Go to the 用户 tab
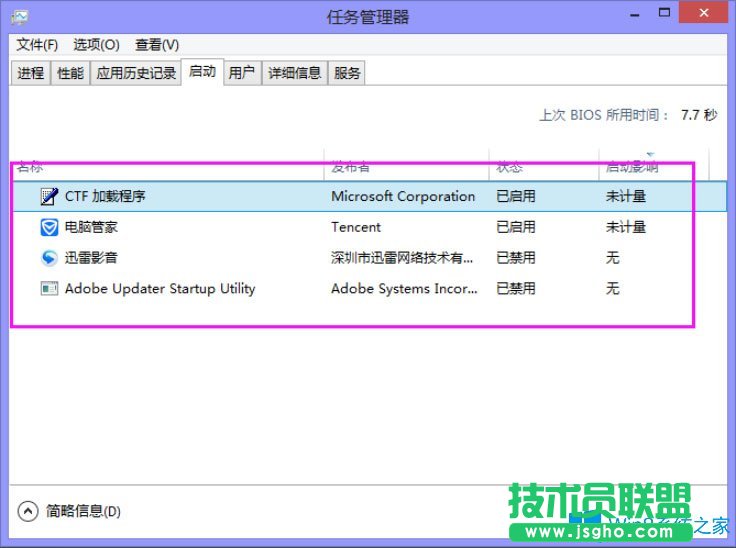 point(241,73)
